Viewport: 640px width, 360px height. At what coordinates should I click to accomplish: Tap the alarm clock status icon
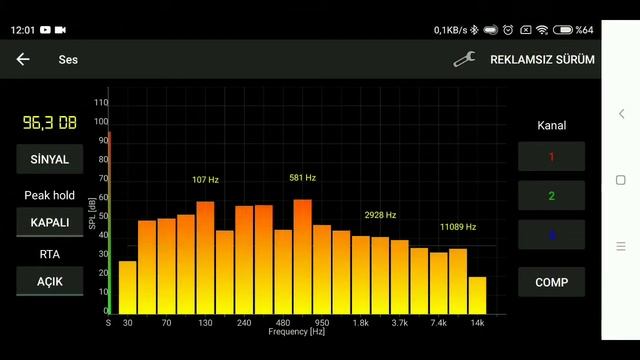[508, 30]
